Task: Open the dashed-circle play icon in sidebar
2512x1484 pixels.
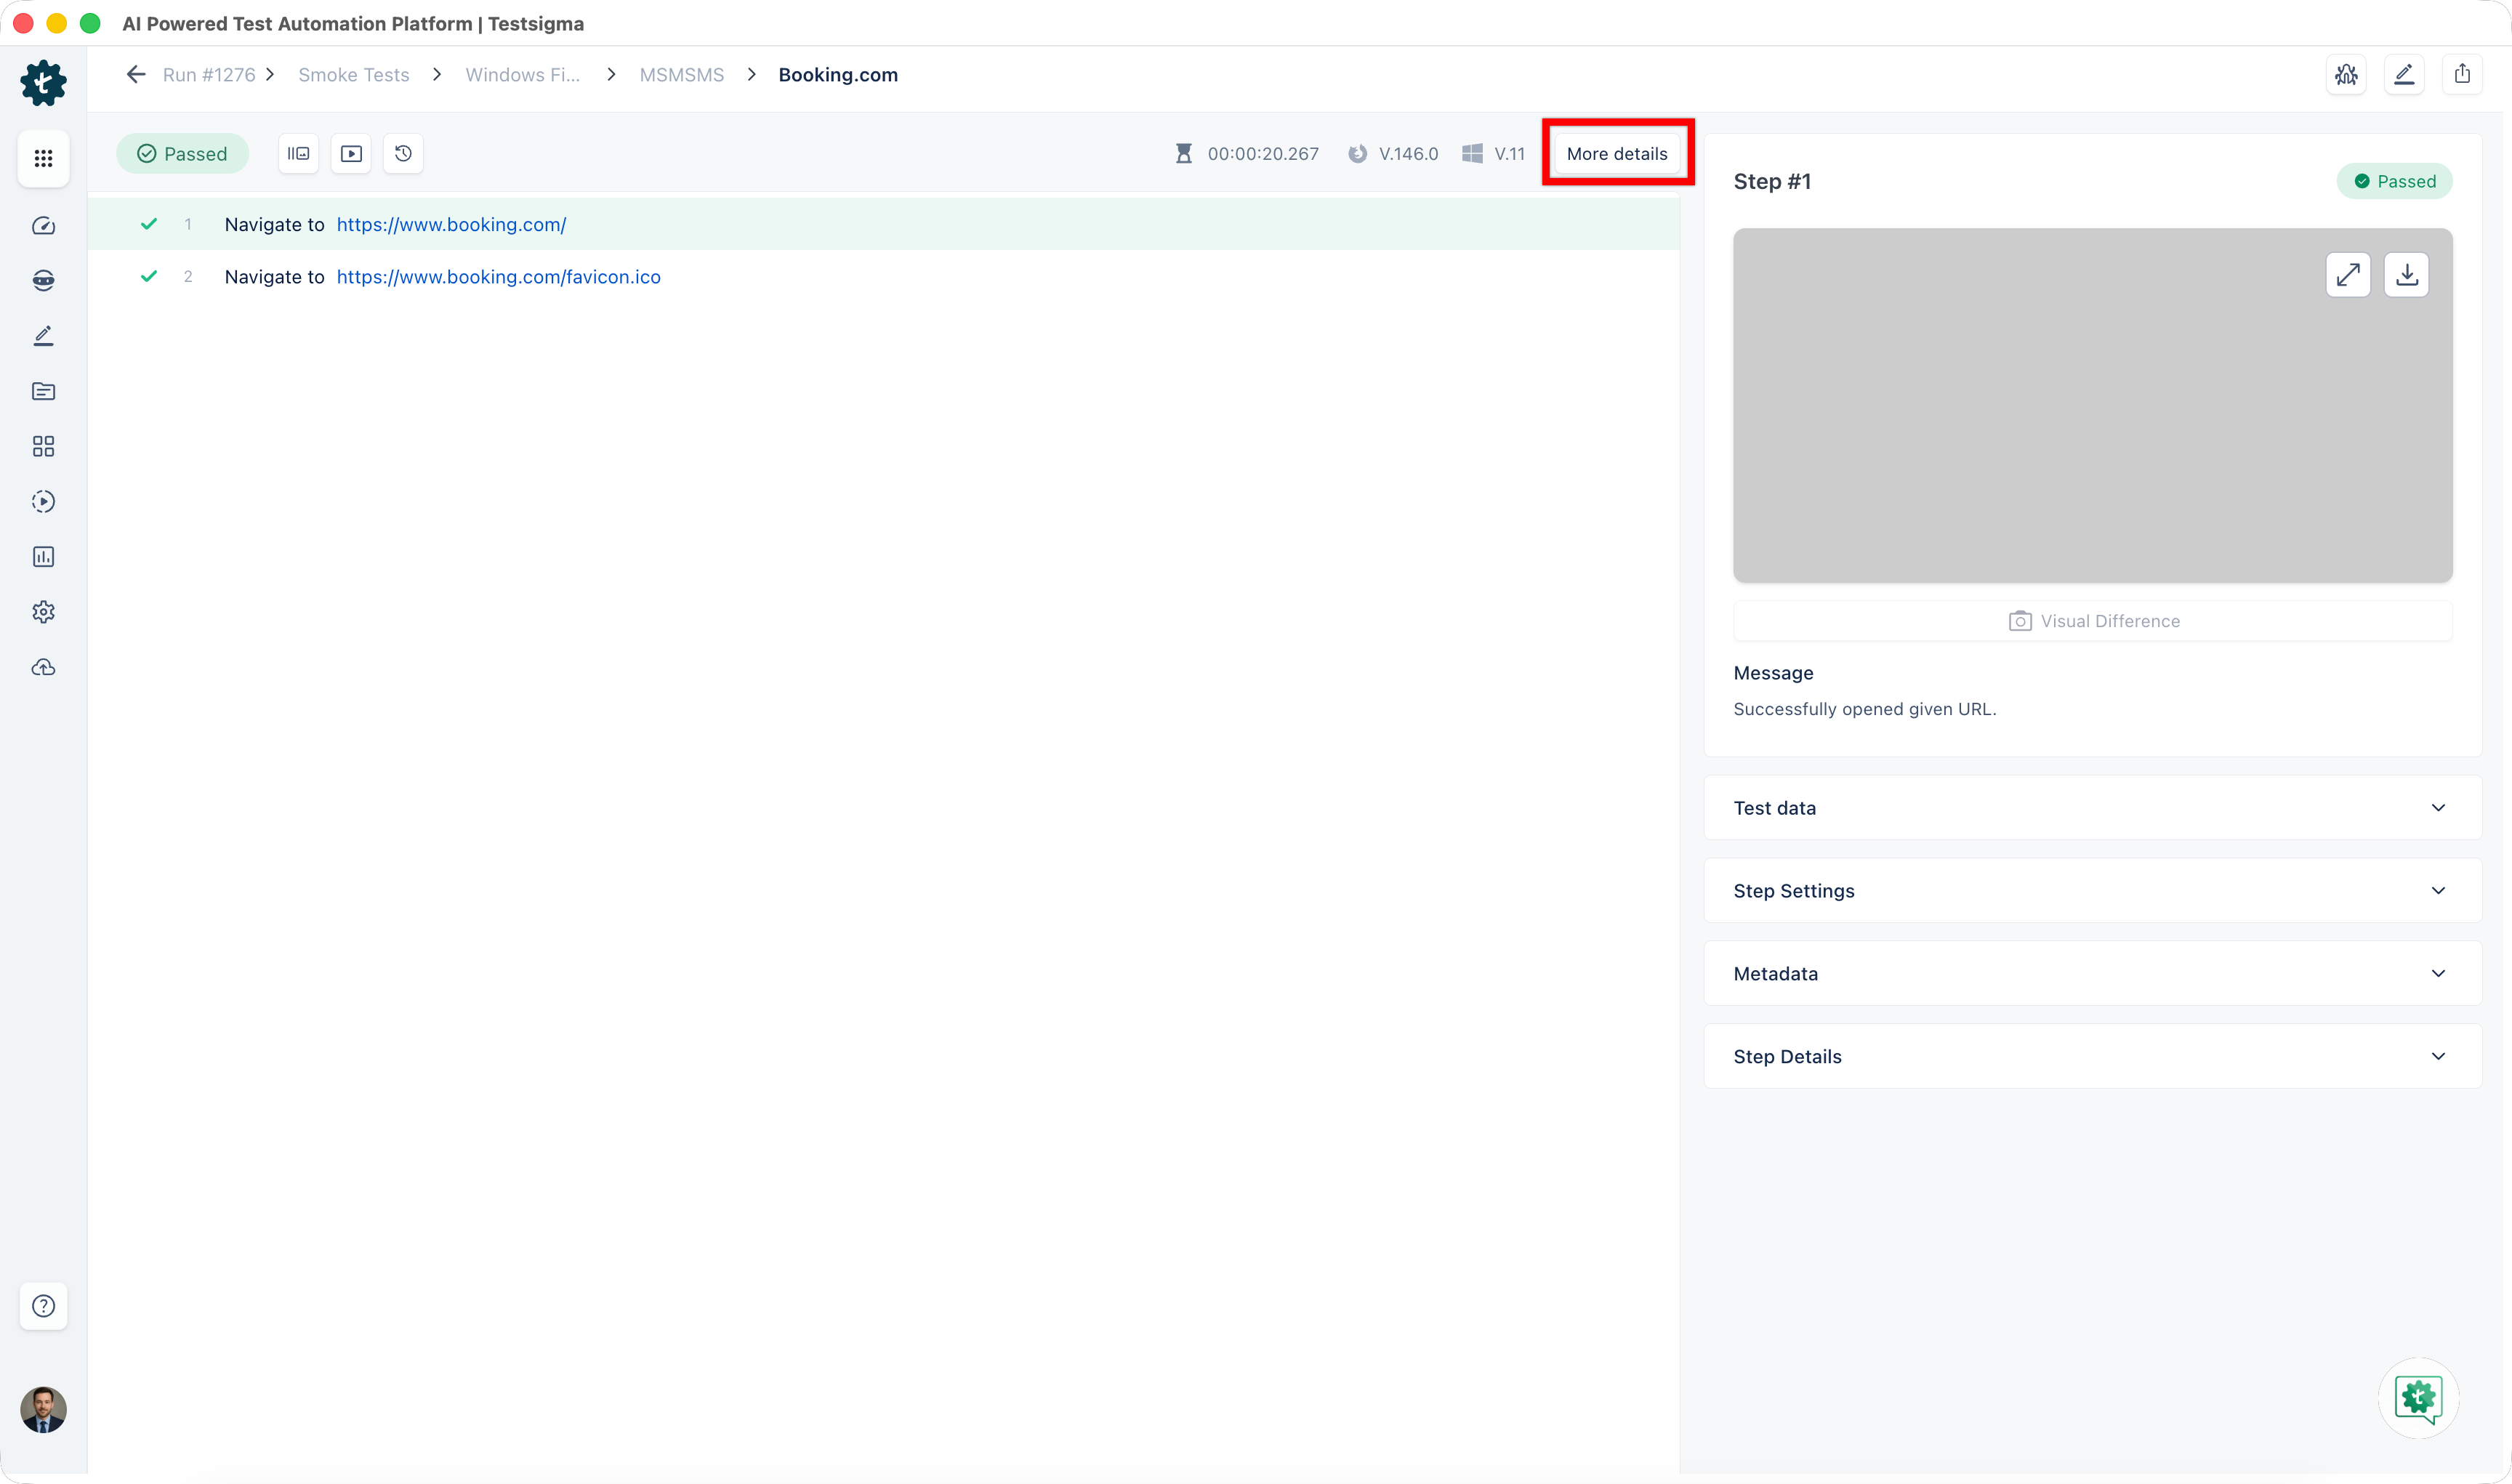Action: coord(43,501)
